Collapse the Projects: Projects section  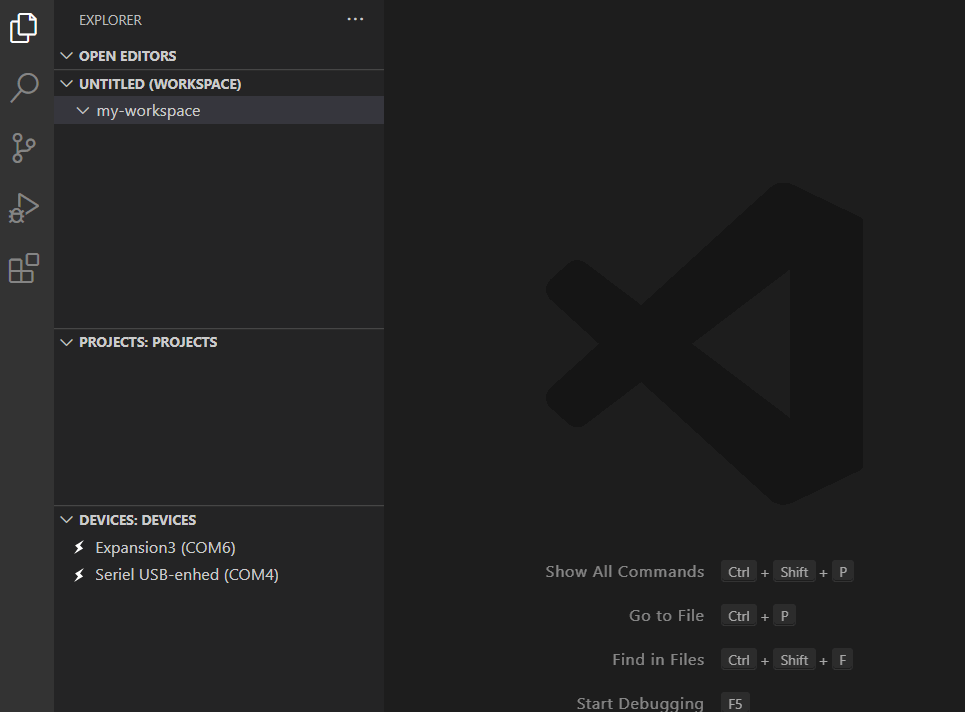coord(66,342)
